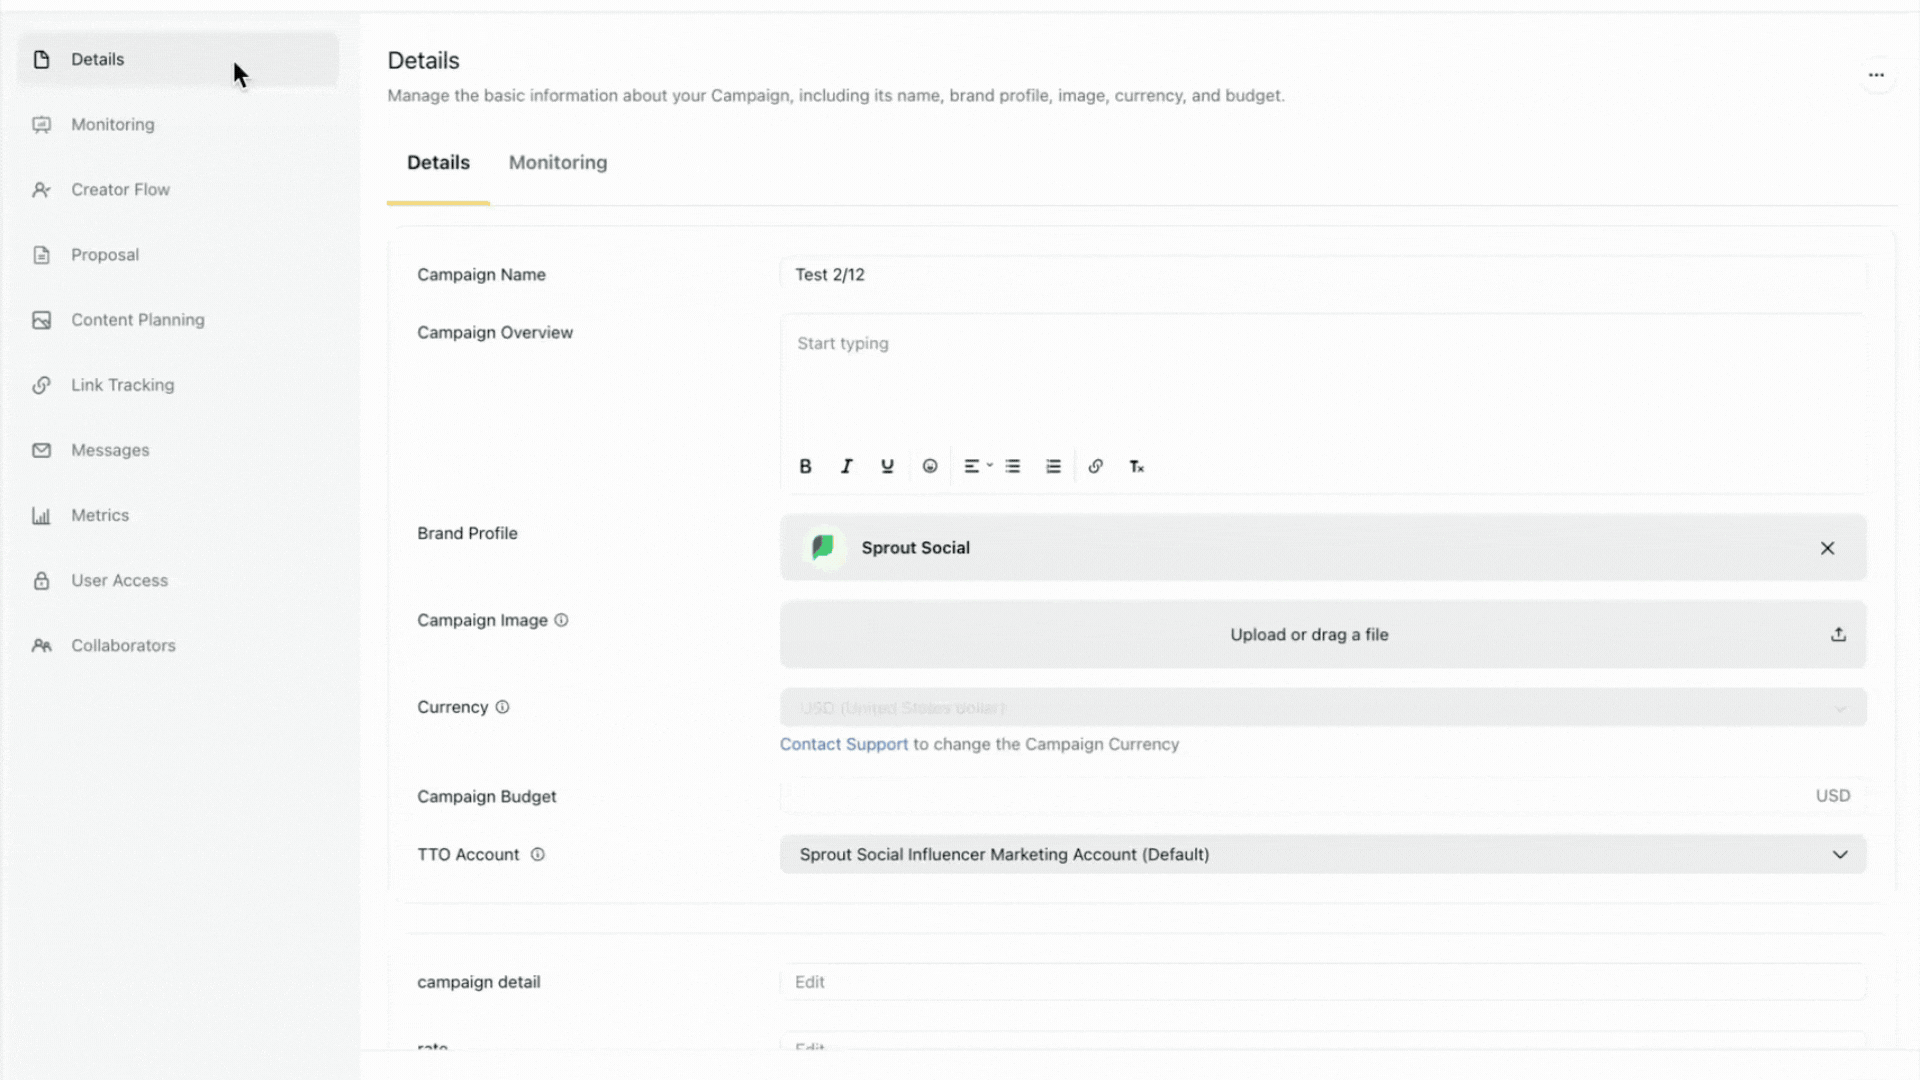Click the upload arrow icon for Campaign Image
Image resolution: width=1920 pixels, height=1080 pixels.
point(1838,634)
